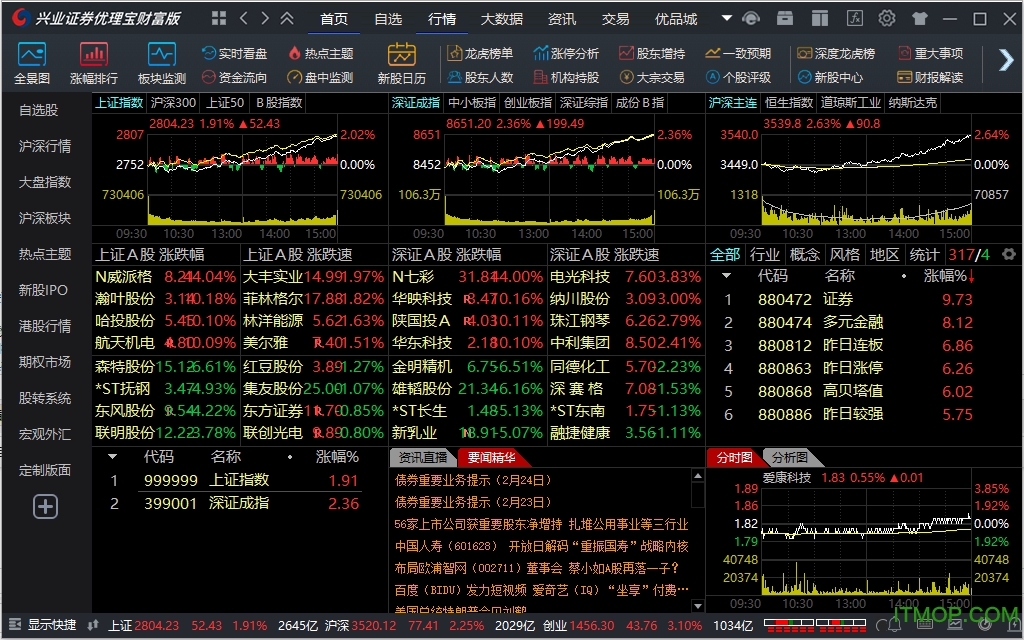Open 龙虎榜单 list
This screenshot has height=640, width=1024.
click(480, 54)
